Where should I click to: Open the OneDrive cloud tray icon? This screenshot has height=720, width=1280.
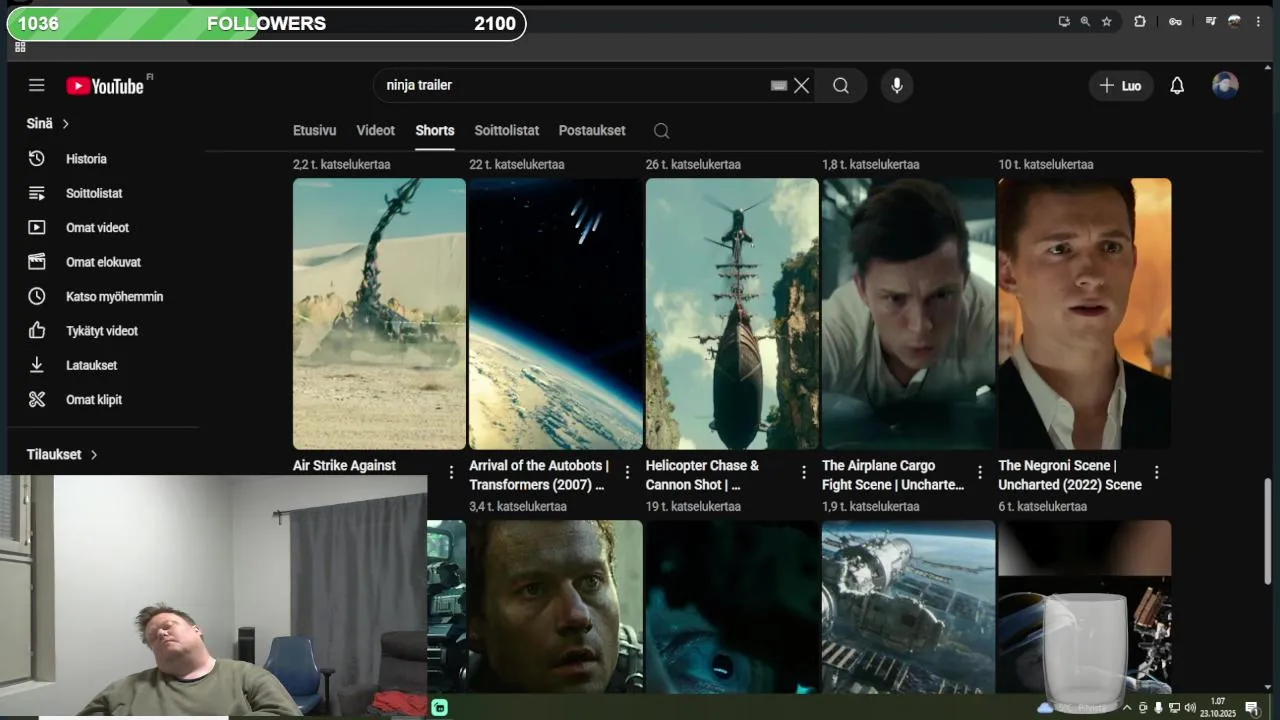coord(1046,708)
